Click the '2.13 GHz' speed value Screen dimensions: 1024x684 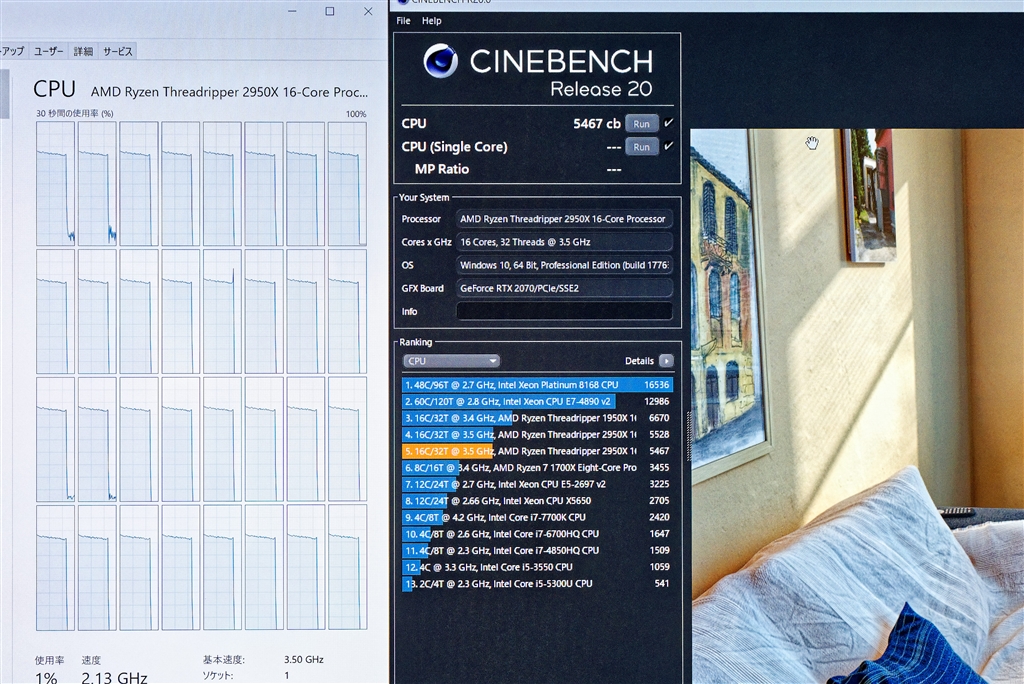coord(114,678)
